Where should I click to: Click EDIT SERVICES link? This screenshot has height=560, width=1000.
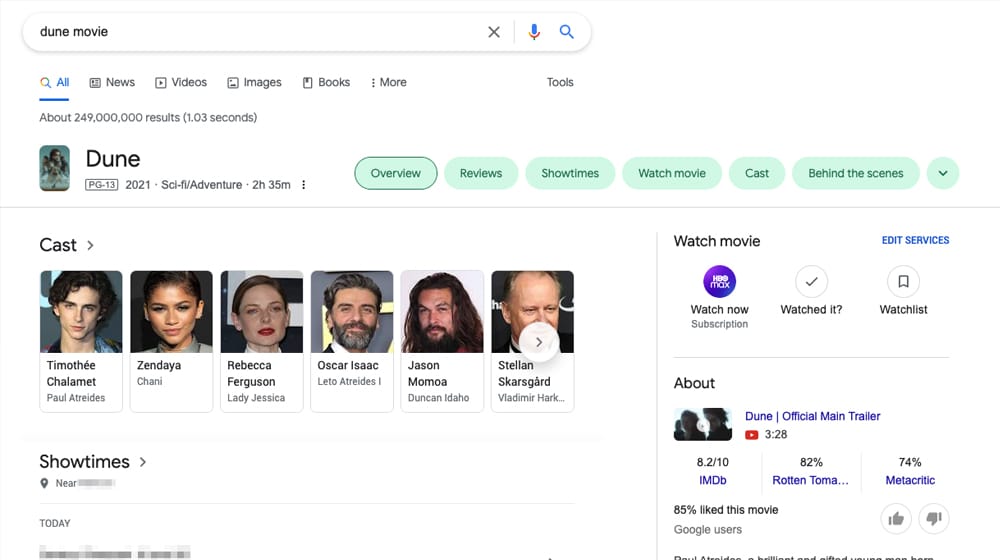(915, 240)
